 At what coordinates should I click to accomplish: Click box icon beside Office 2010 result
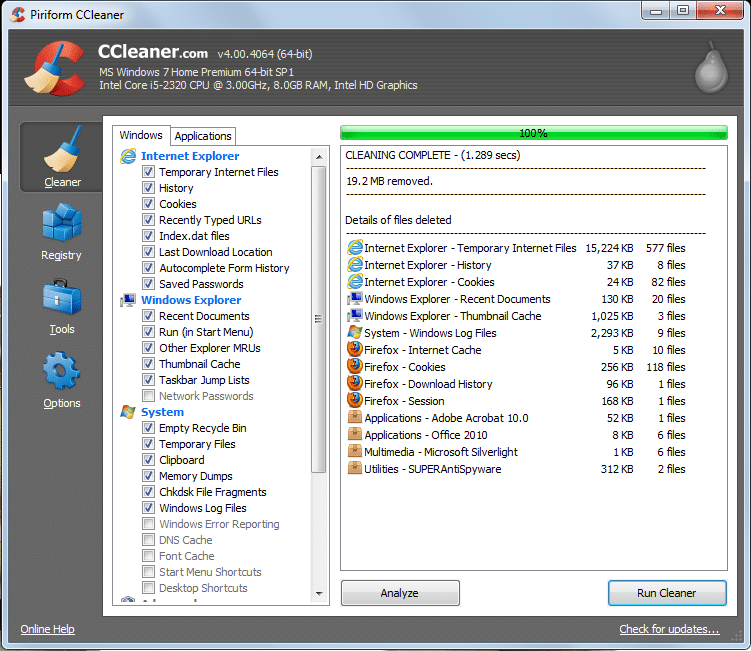click(355, 434)
